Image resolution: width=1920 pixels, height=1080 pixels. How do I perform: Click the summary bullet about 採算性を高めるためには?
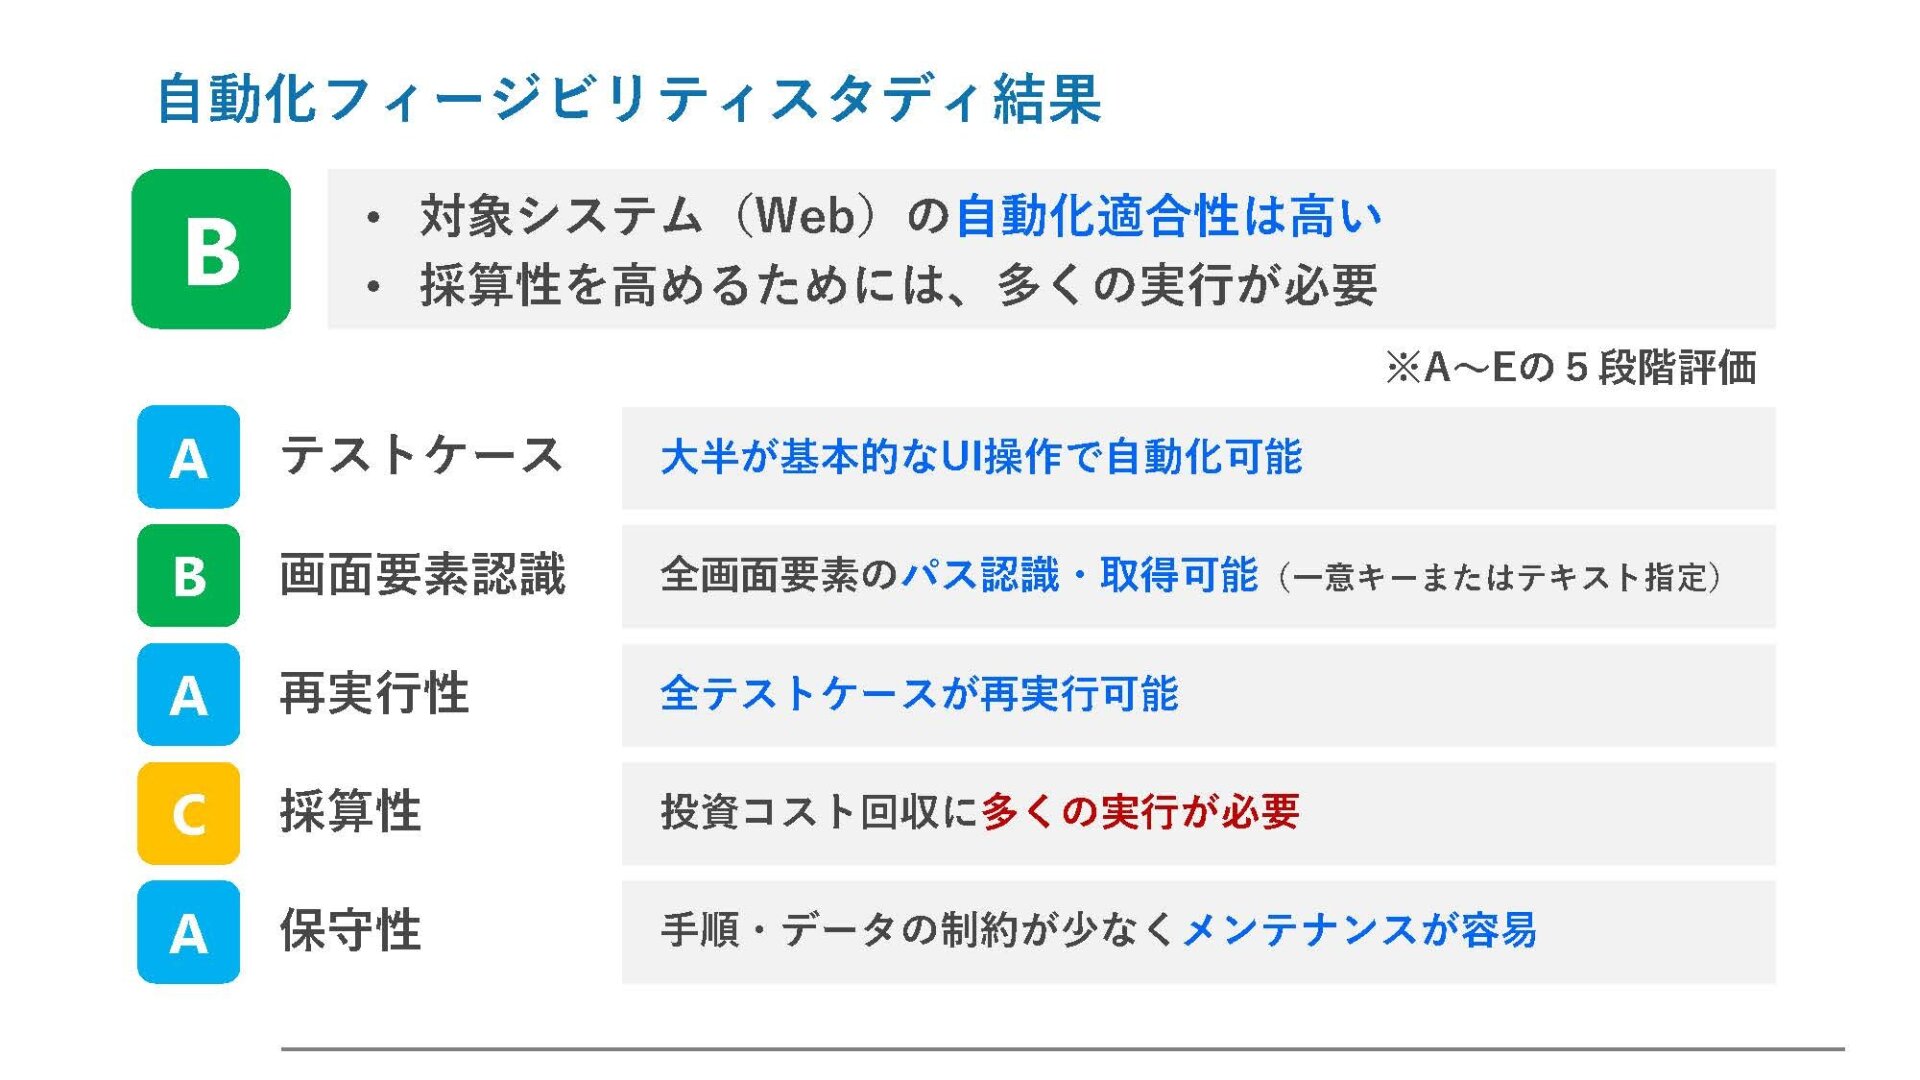point(897,286)
